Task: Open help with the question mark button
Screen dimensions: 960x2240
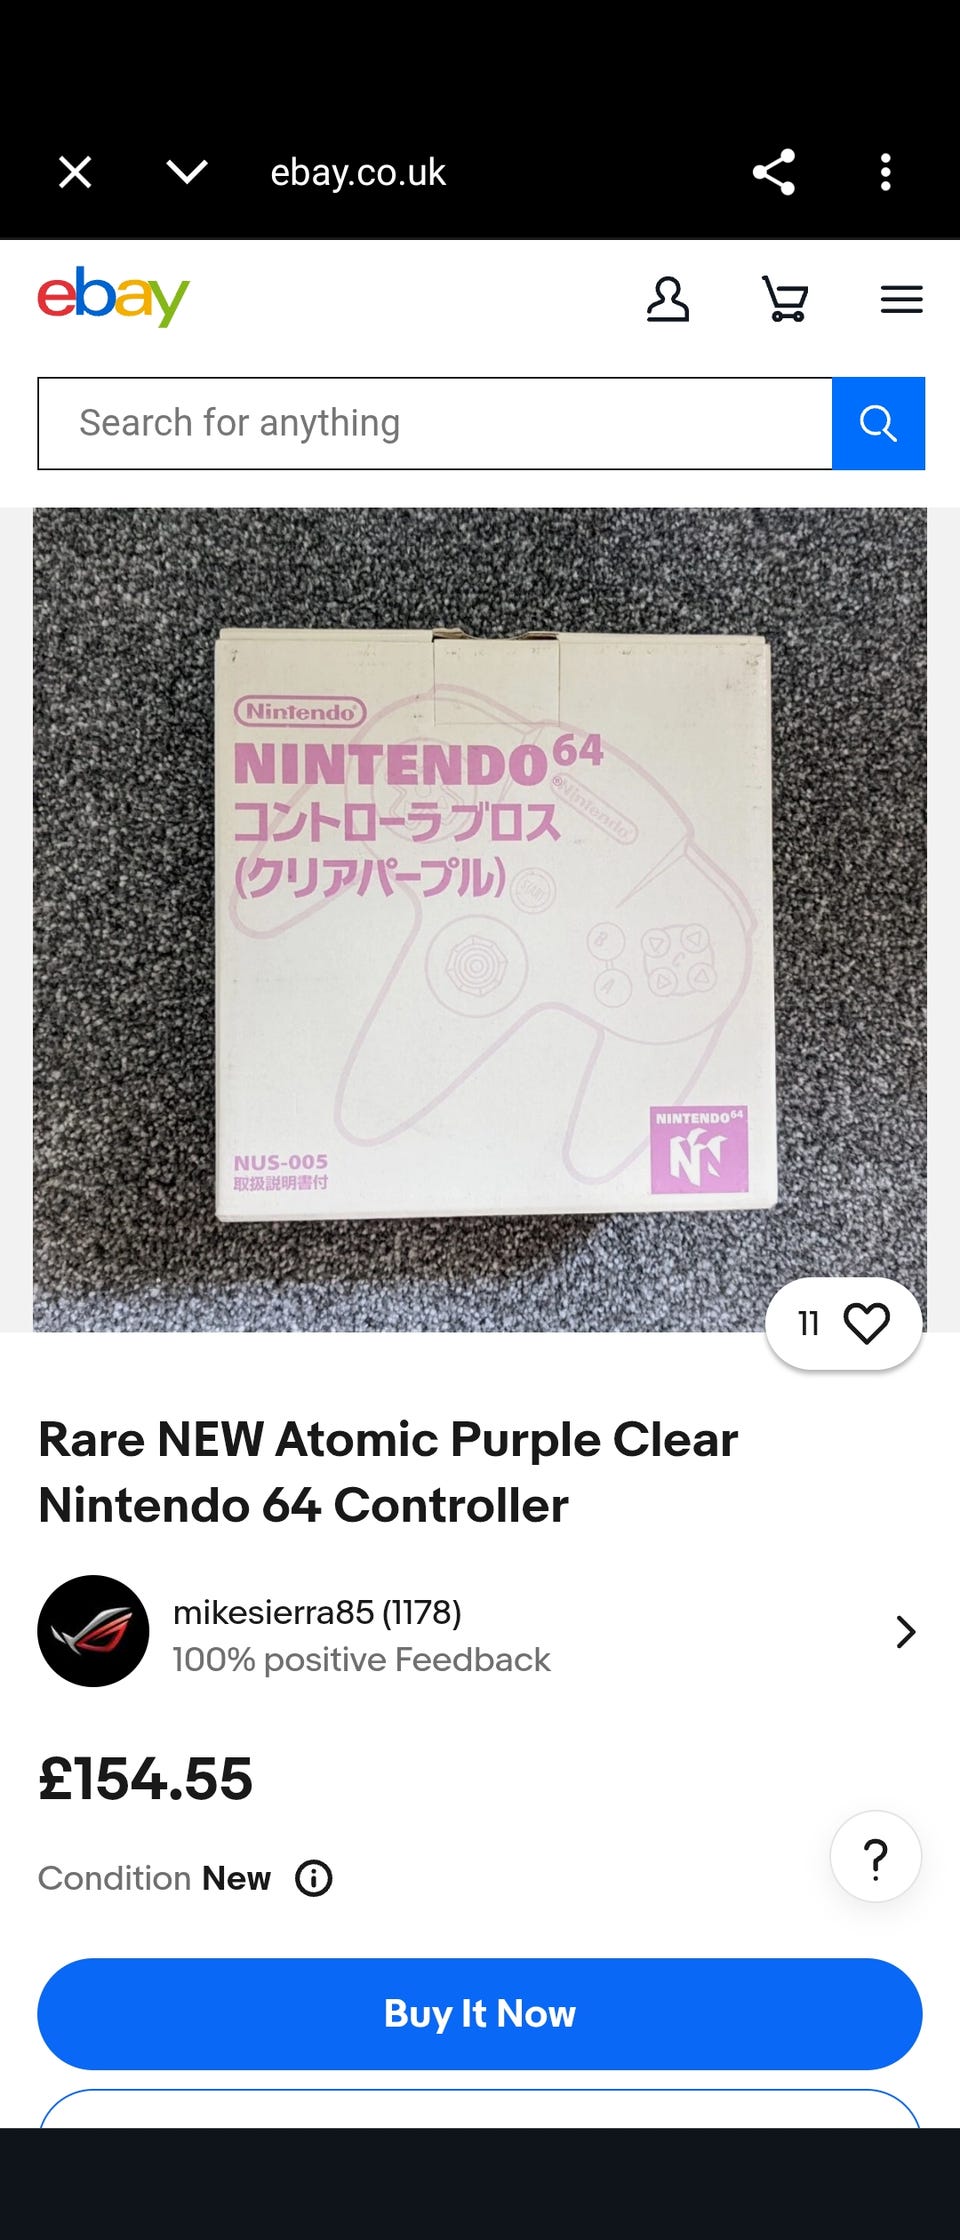Action: coord(876,1856)
